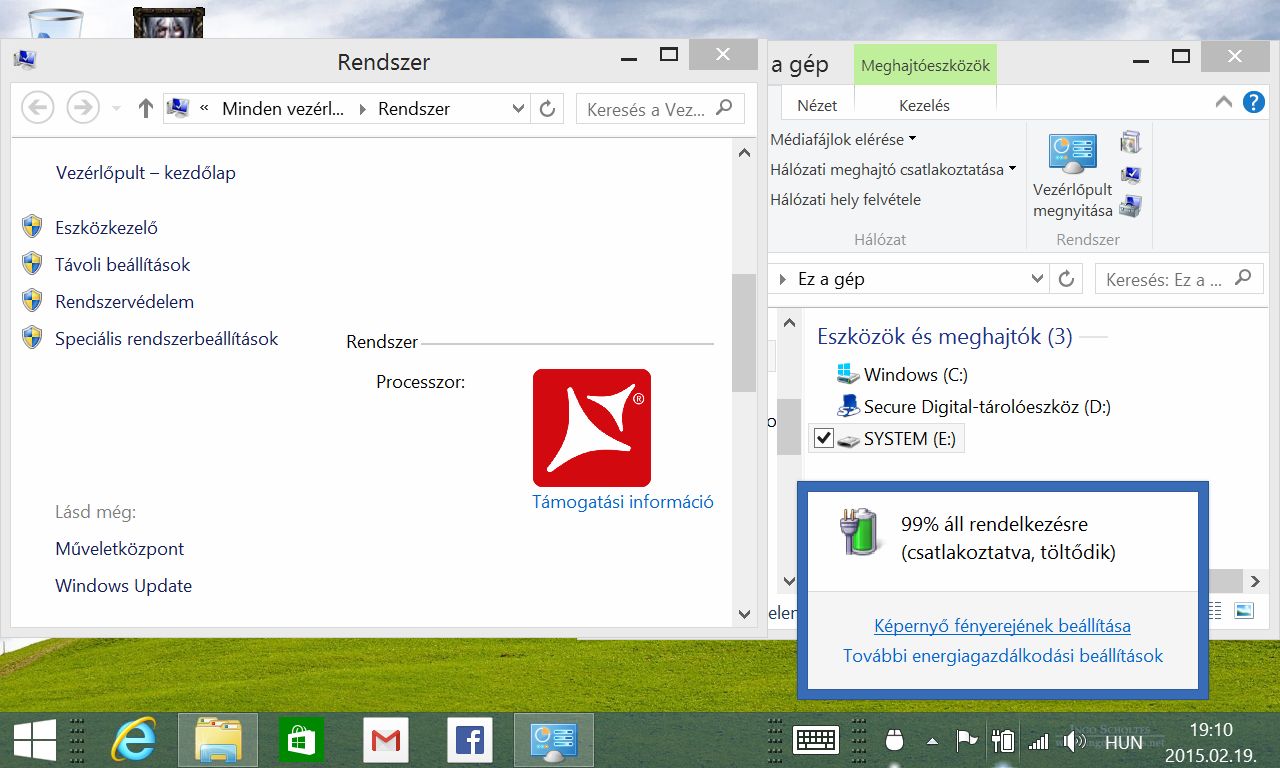Refresh the Ez a gép window
This screenshot has width=1280, height=768.
1066,279
